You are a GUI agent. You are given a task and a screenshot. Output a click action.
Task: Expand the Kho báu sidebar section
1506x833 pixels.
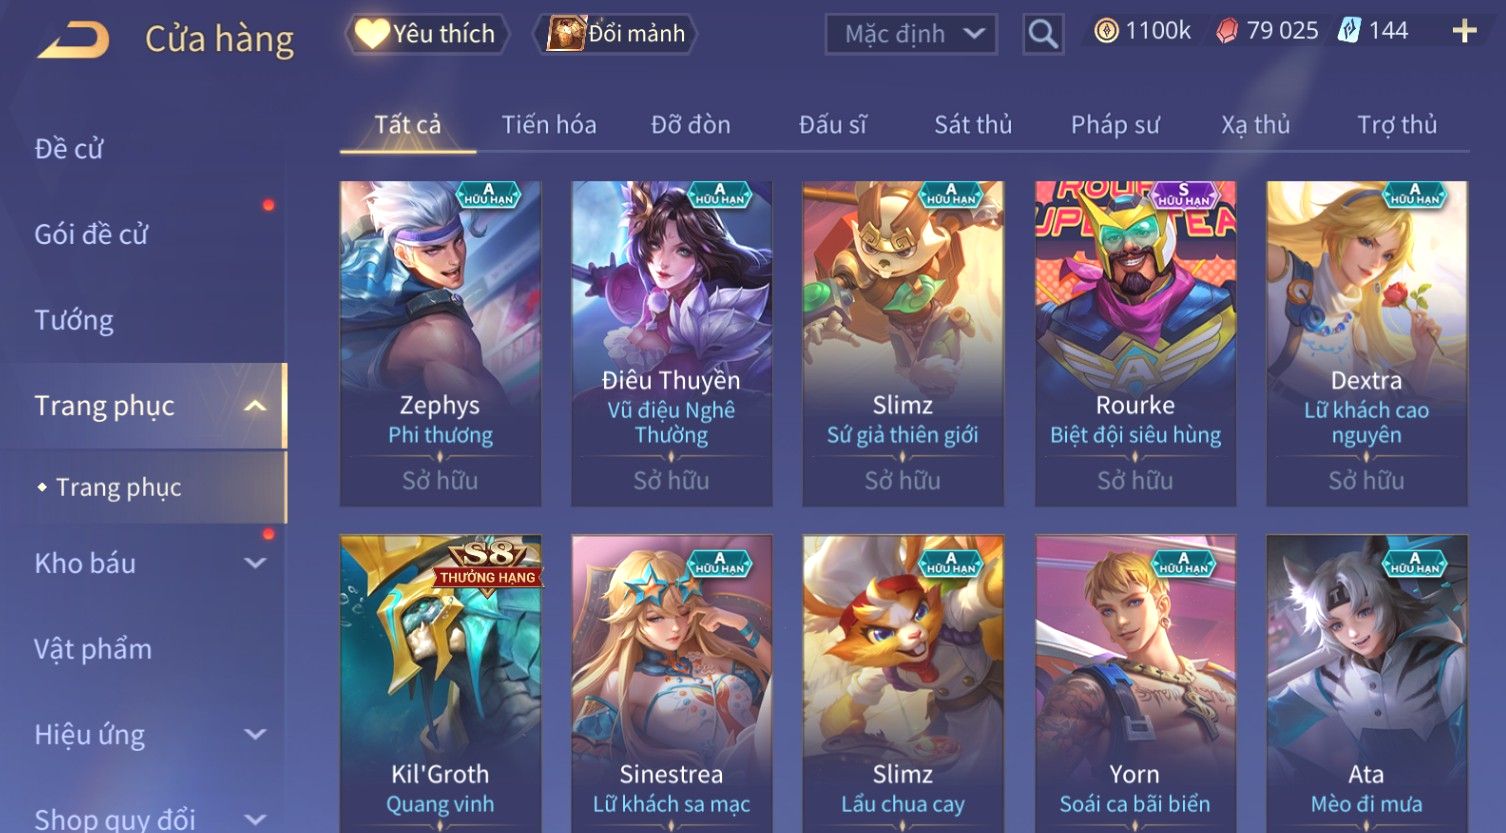[256, 563]
